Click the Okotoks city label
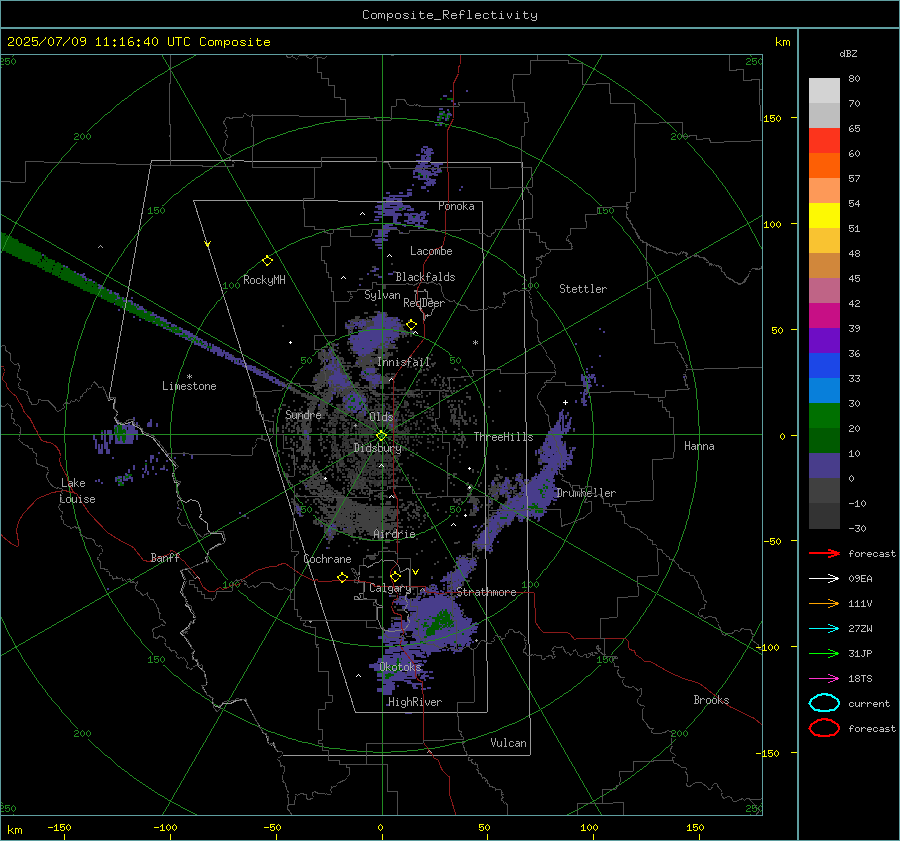 pyautogui.click(x=400, y=667)
